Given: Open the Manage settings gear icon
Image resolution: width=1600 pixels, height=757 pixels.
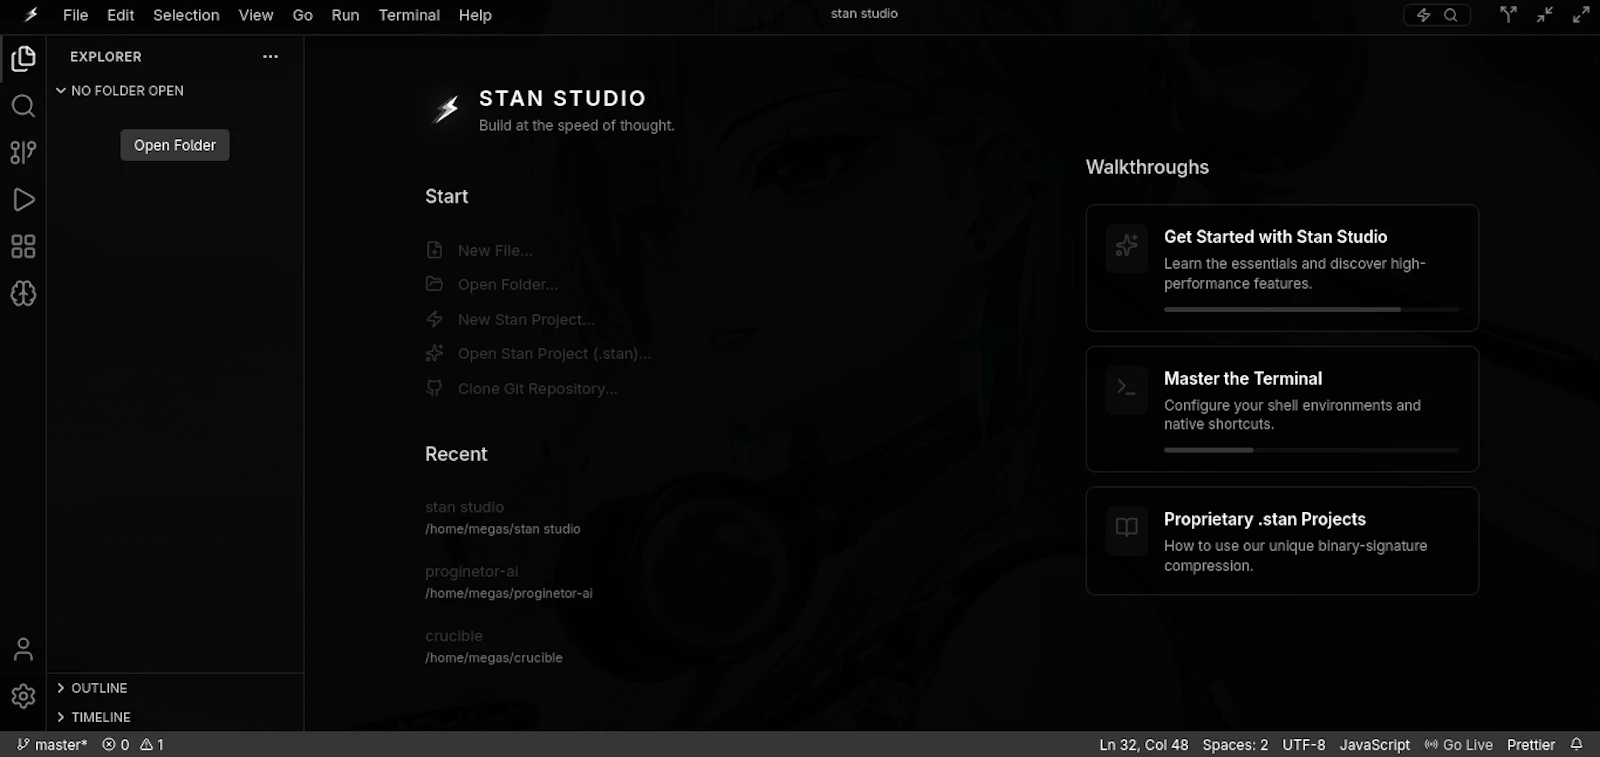Looking at the screenshot, I should tap(23, 696).
